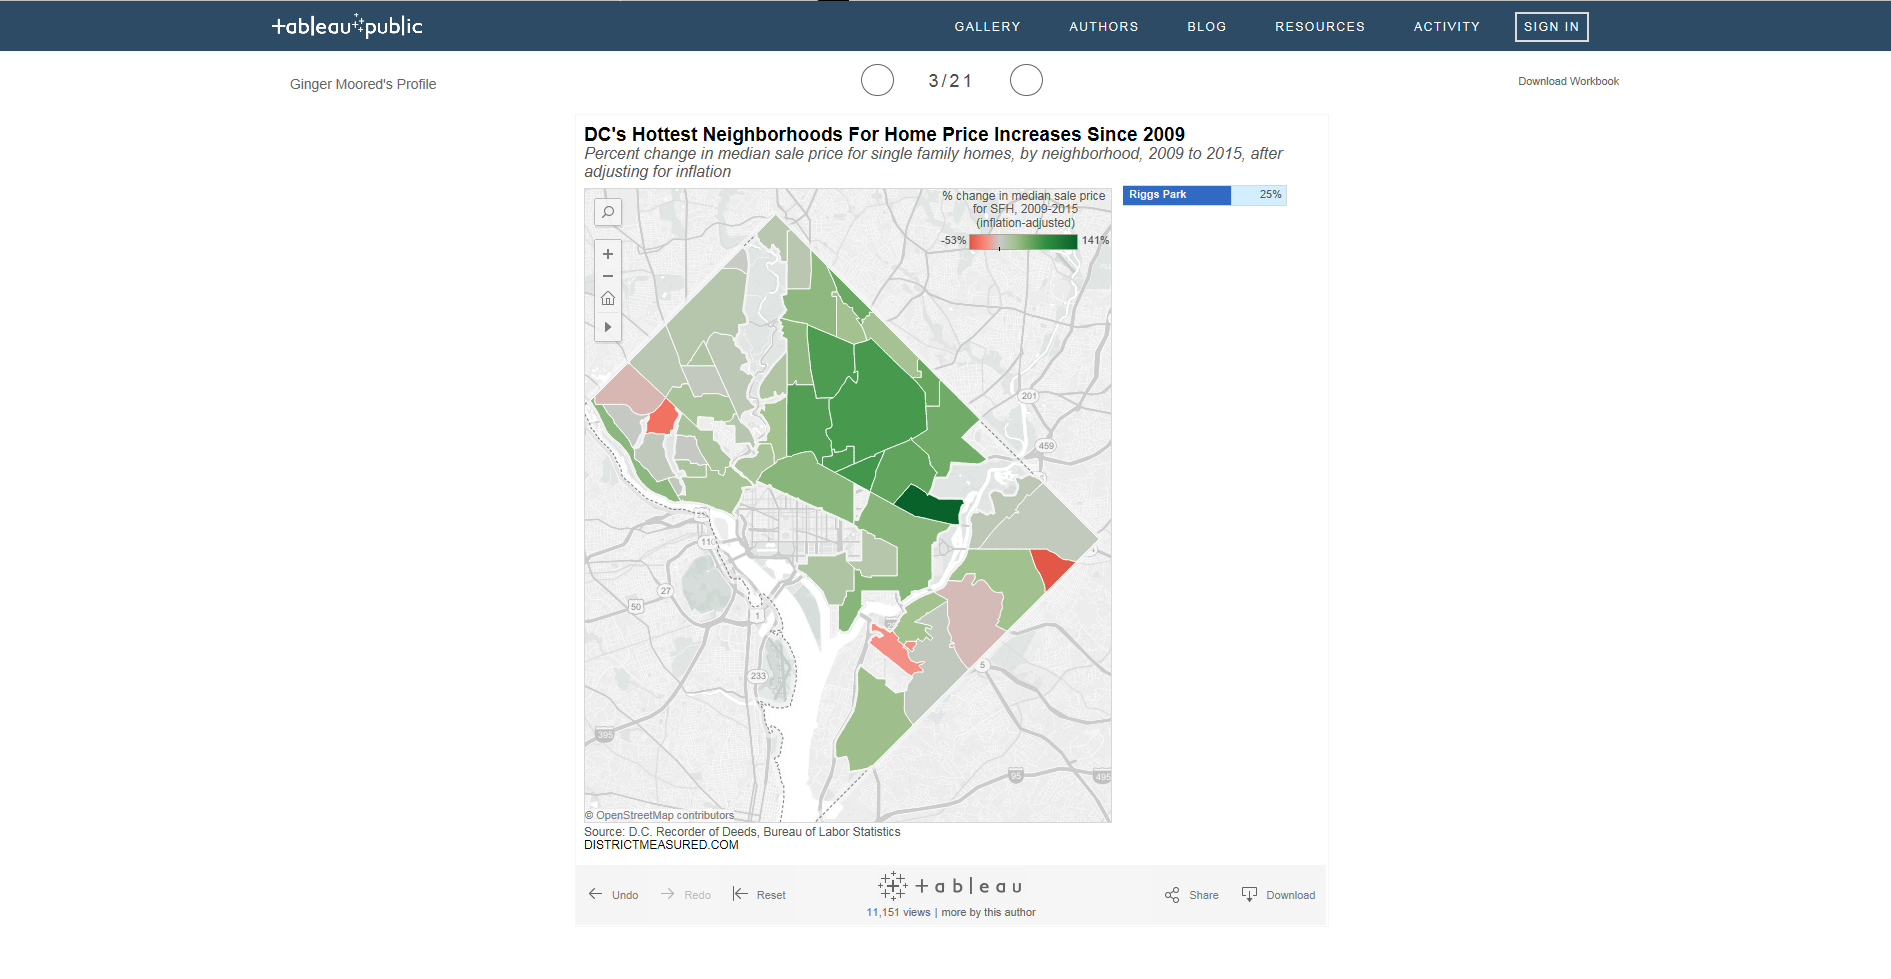Viewport: 1891px width, 979px height.
Task: Click the Undo arrow icon
Action: [596, 894]
